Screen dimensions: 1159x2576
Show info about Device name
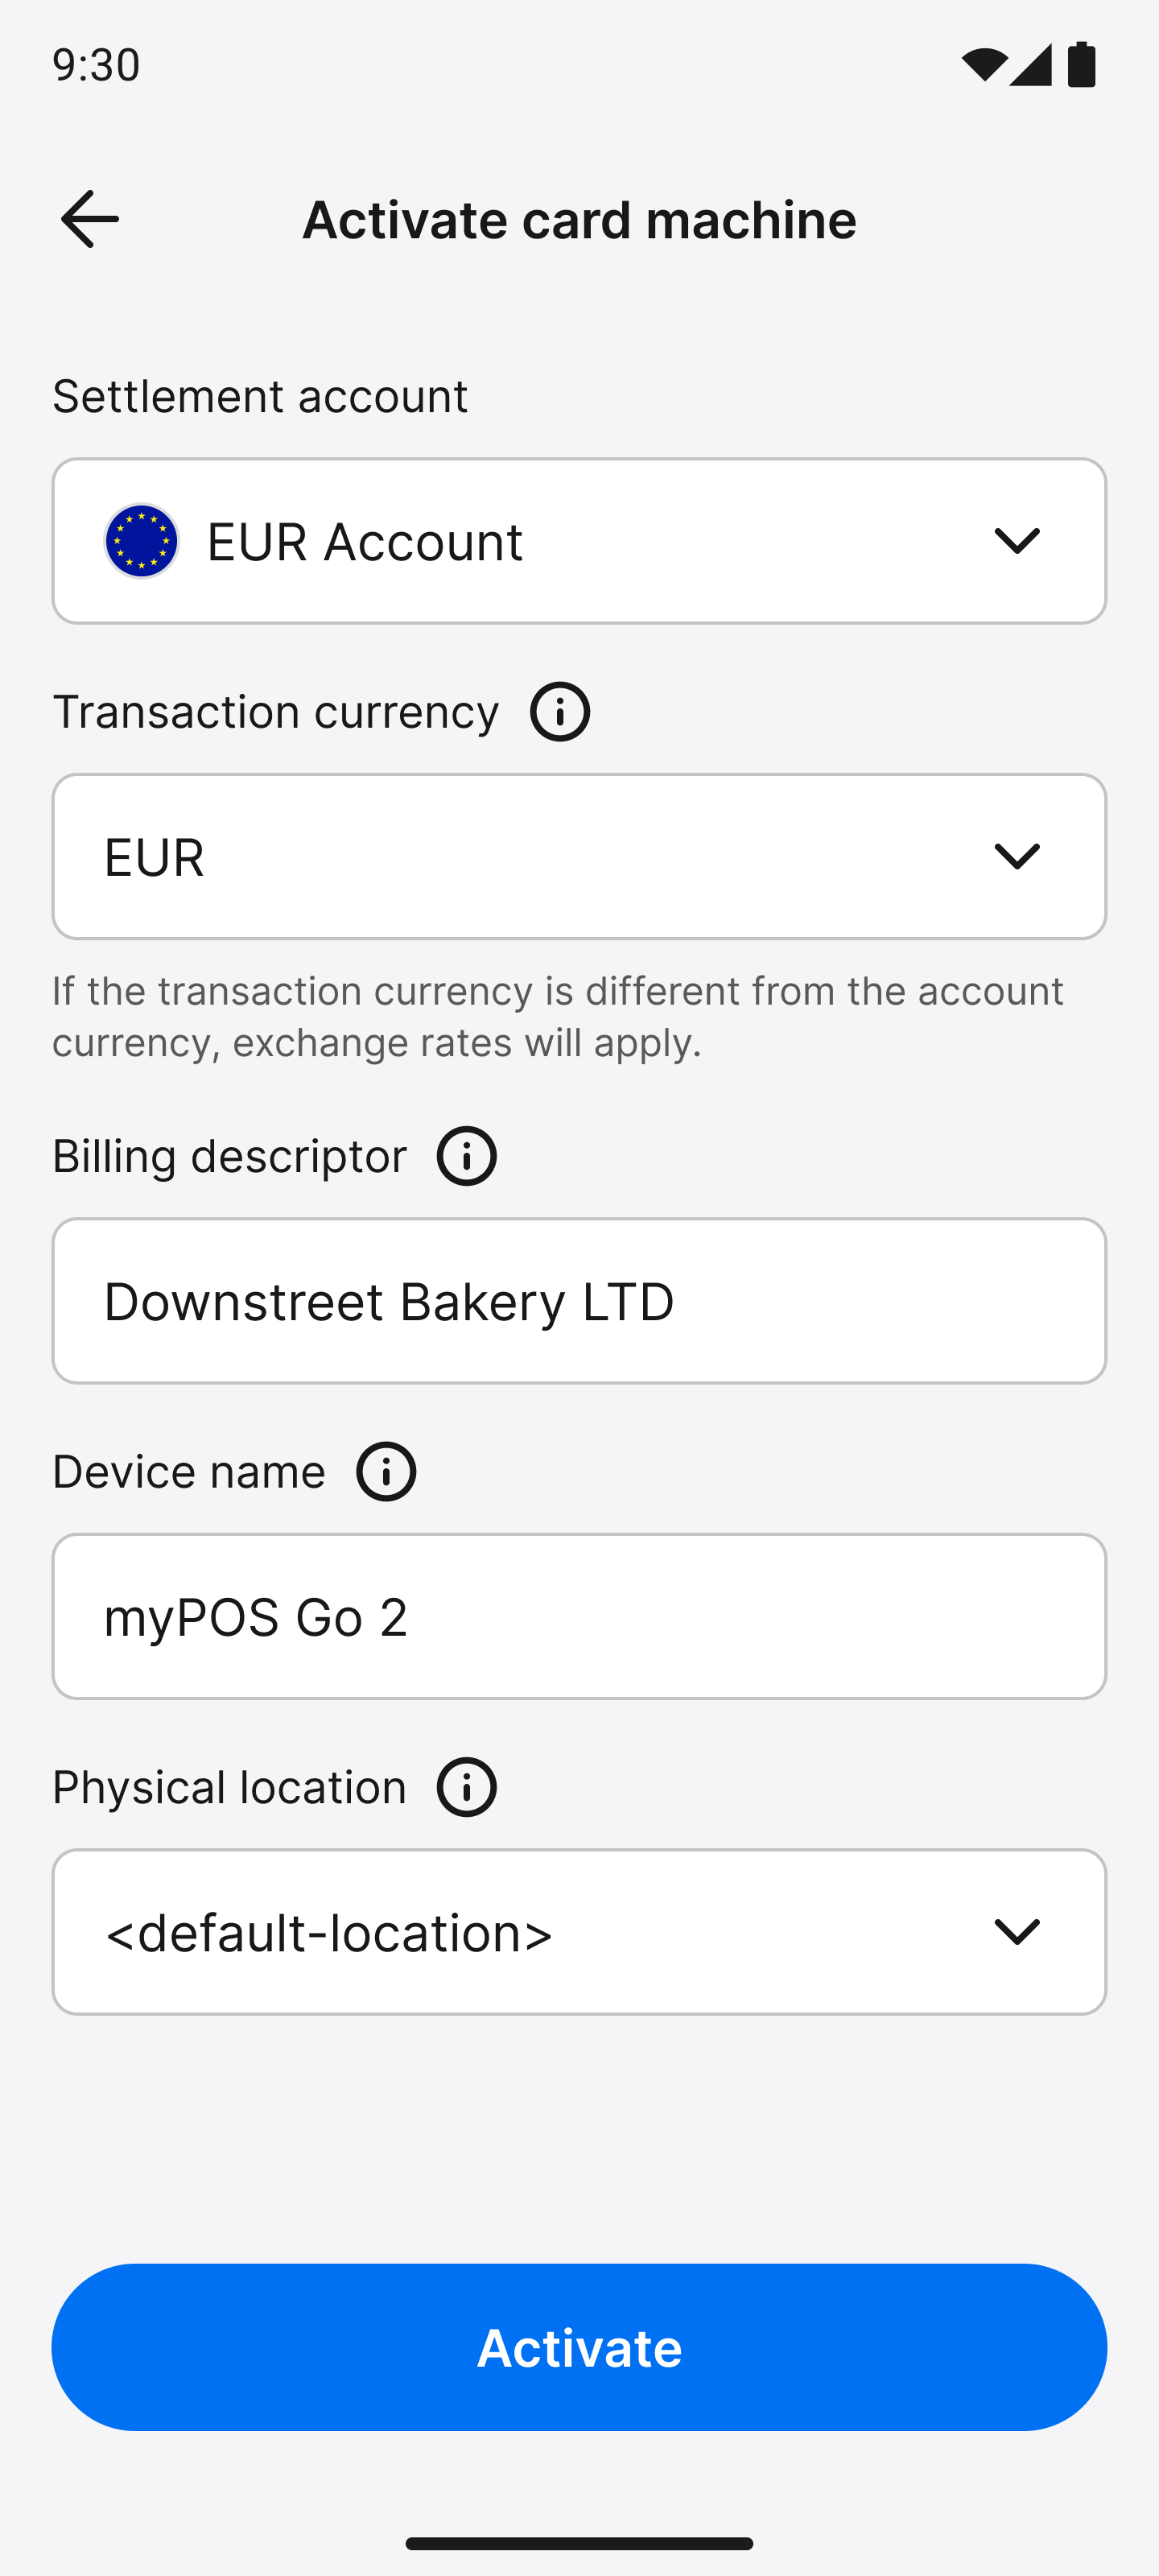click(x=386, y=1472)
